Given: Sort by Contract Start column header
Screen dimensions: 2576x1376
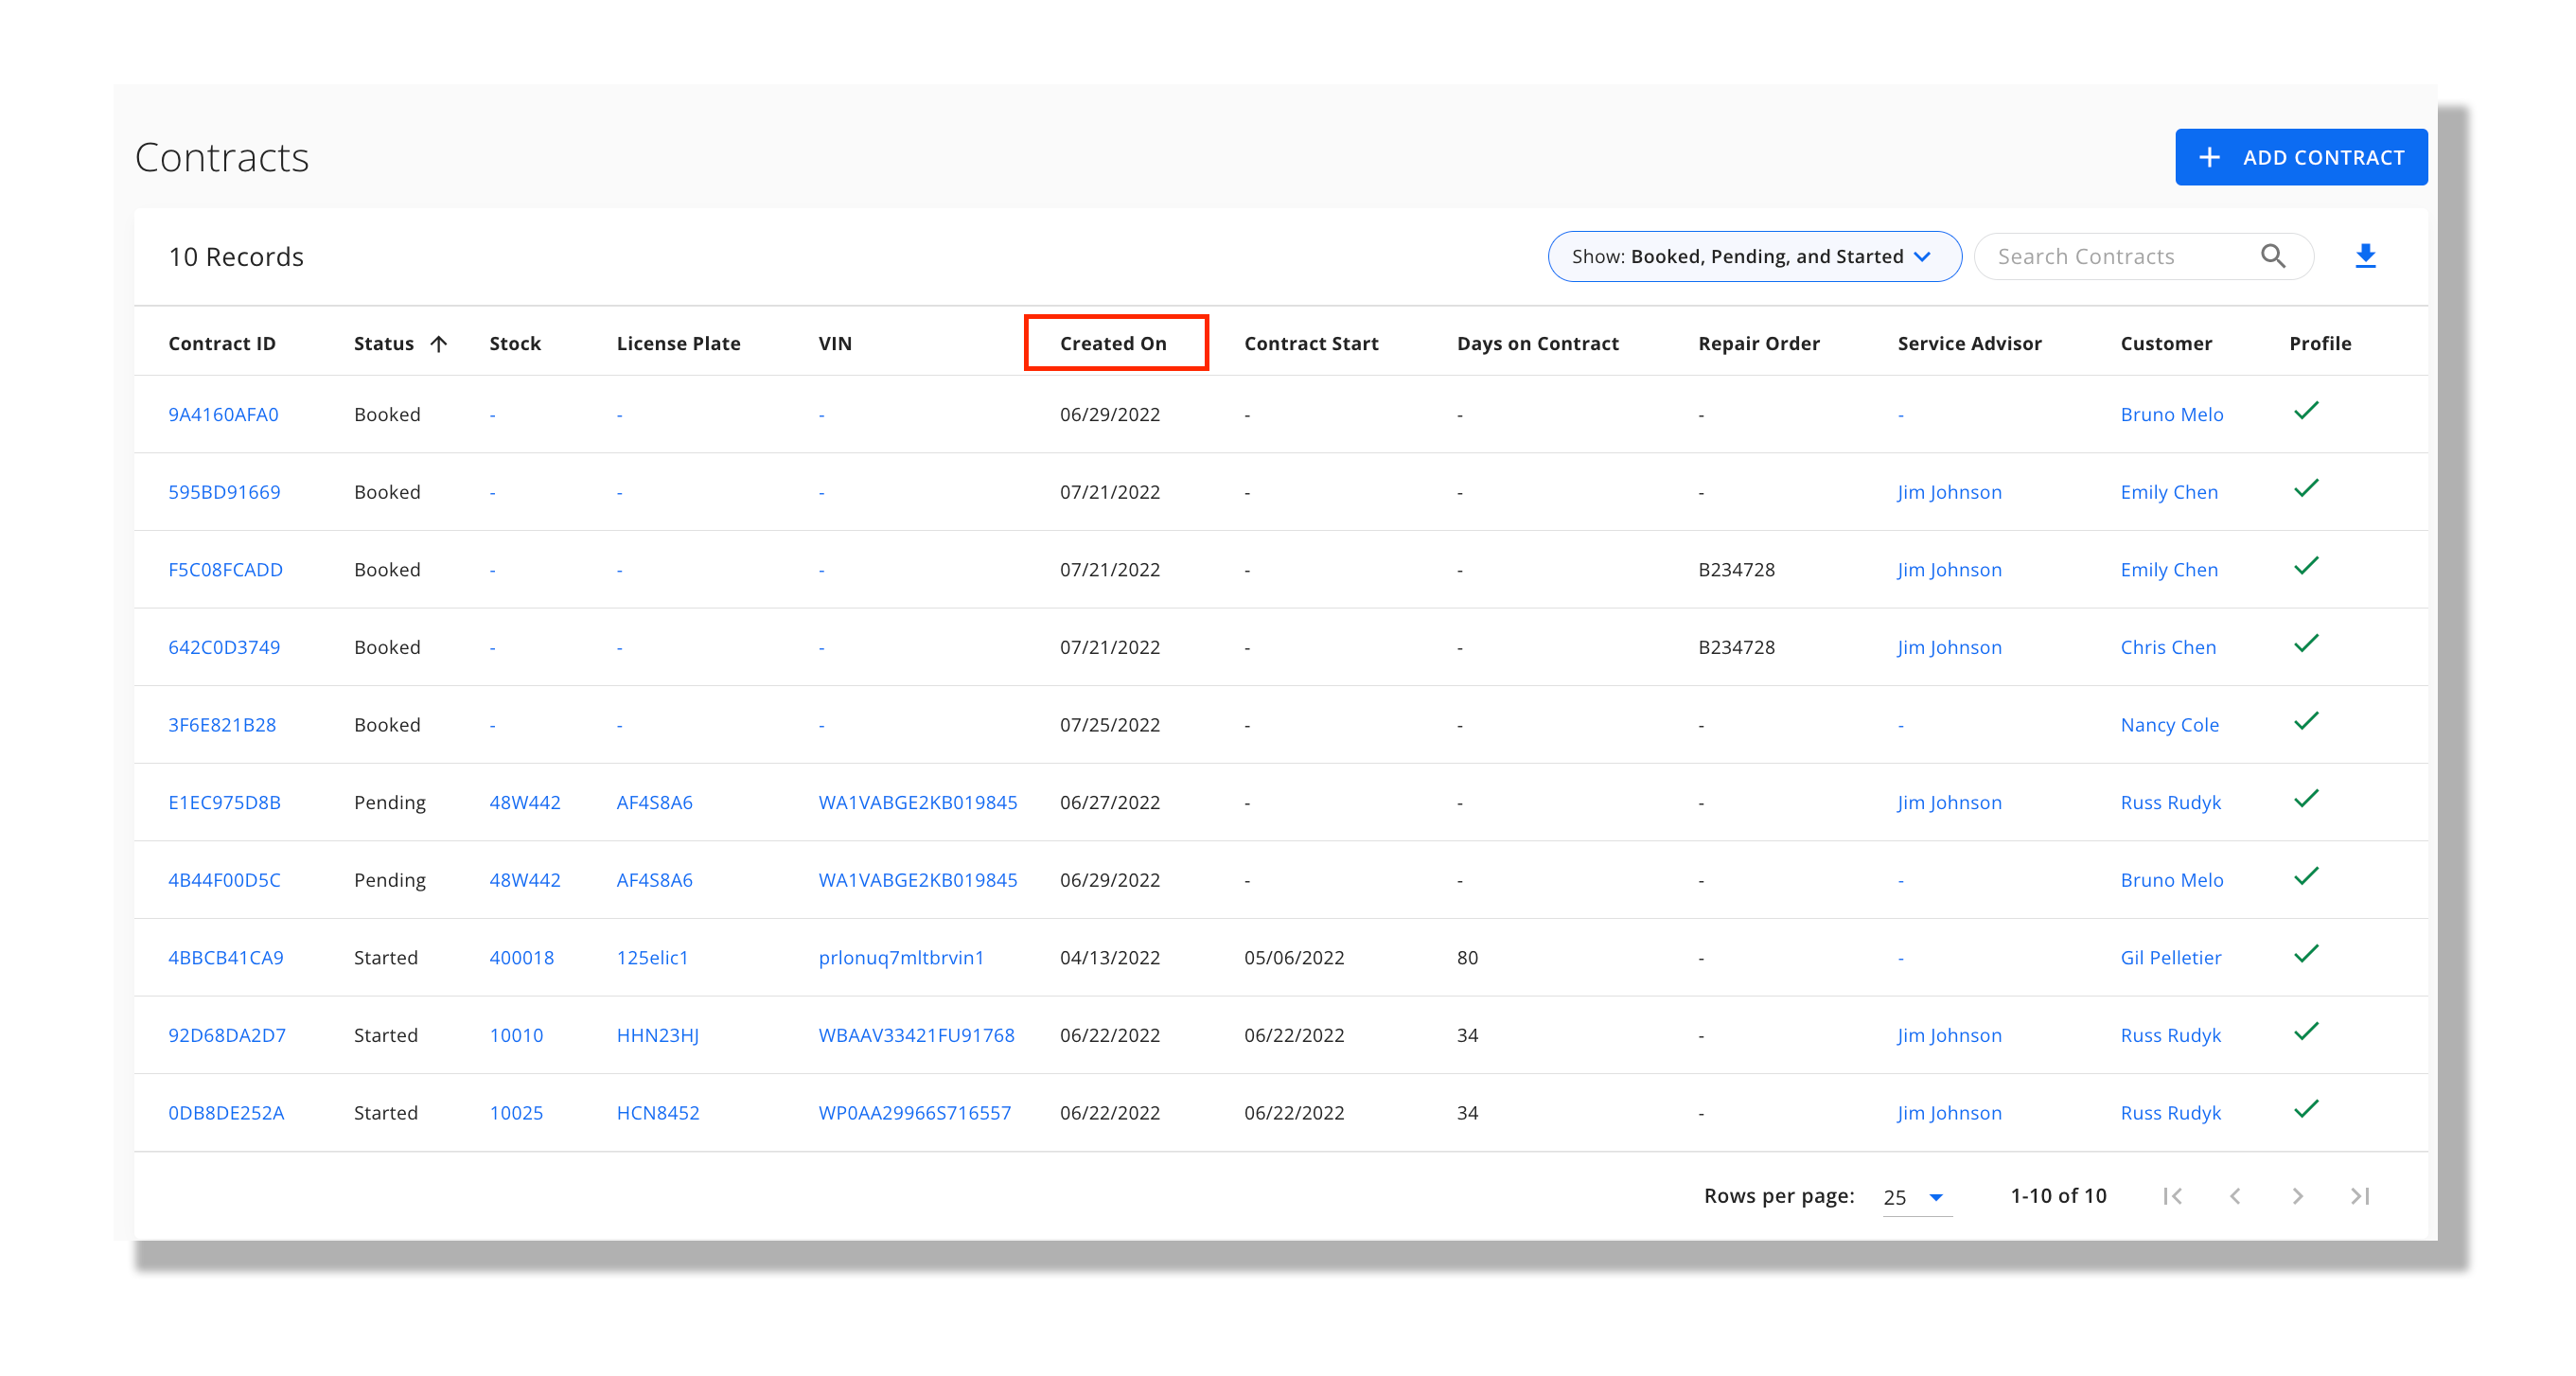Looking at the screenshot, I should (x=1310, y=343).
